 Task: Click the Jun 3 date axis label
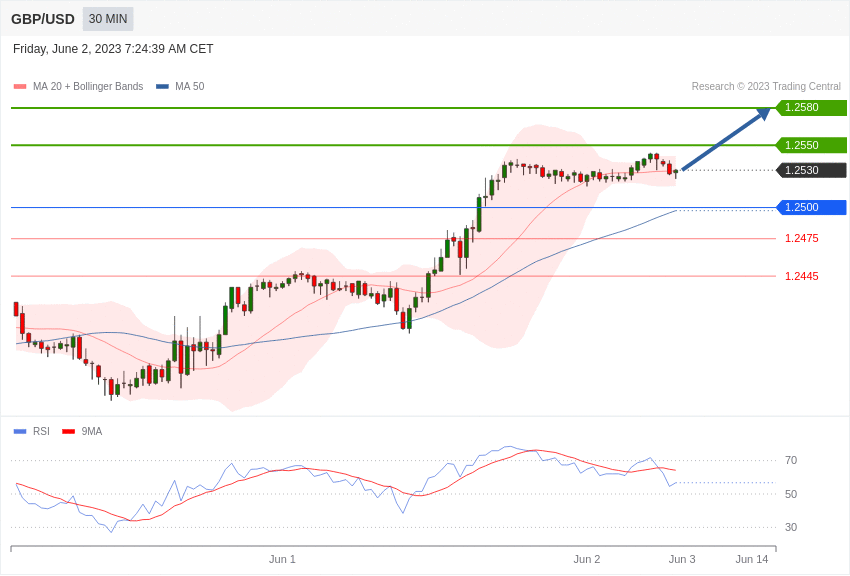pos(682,559)
